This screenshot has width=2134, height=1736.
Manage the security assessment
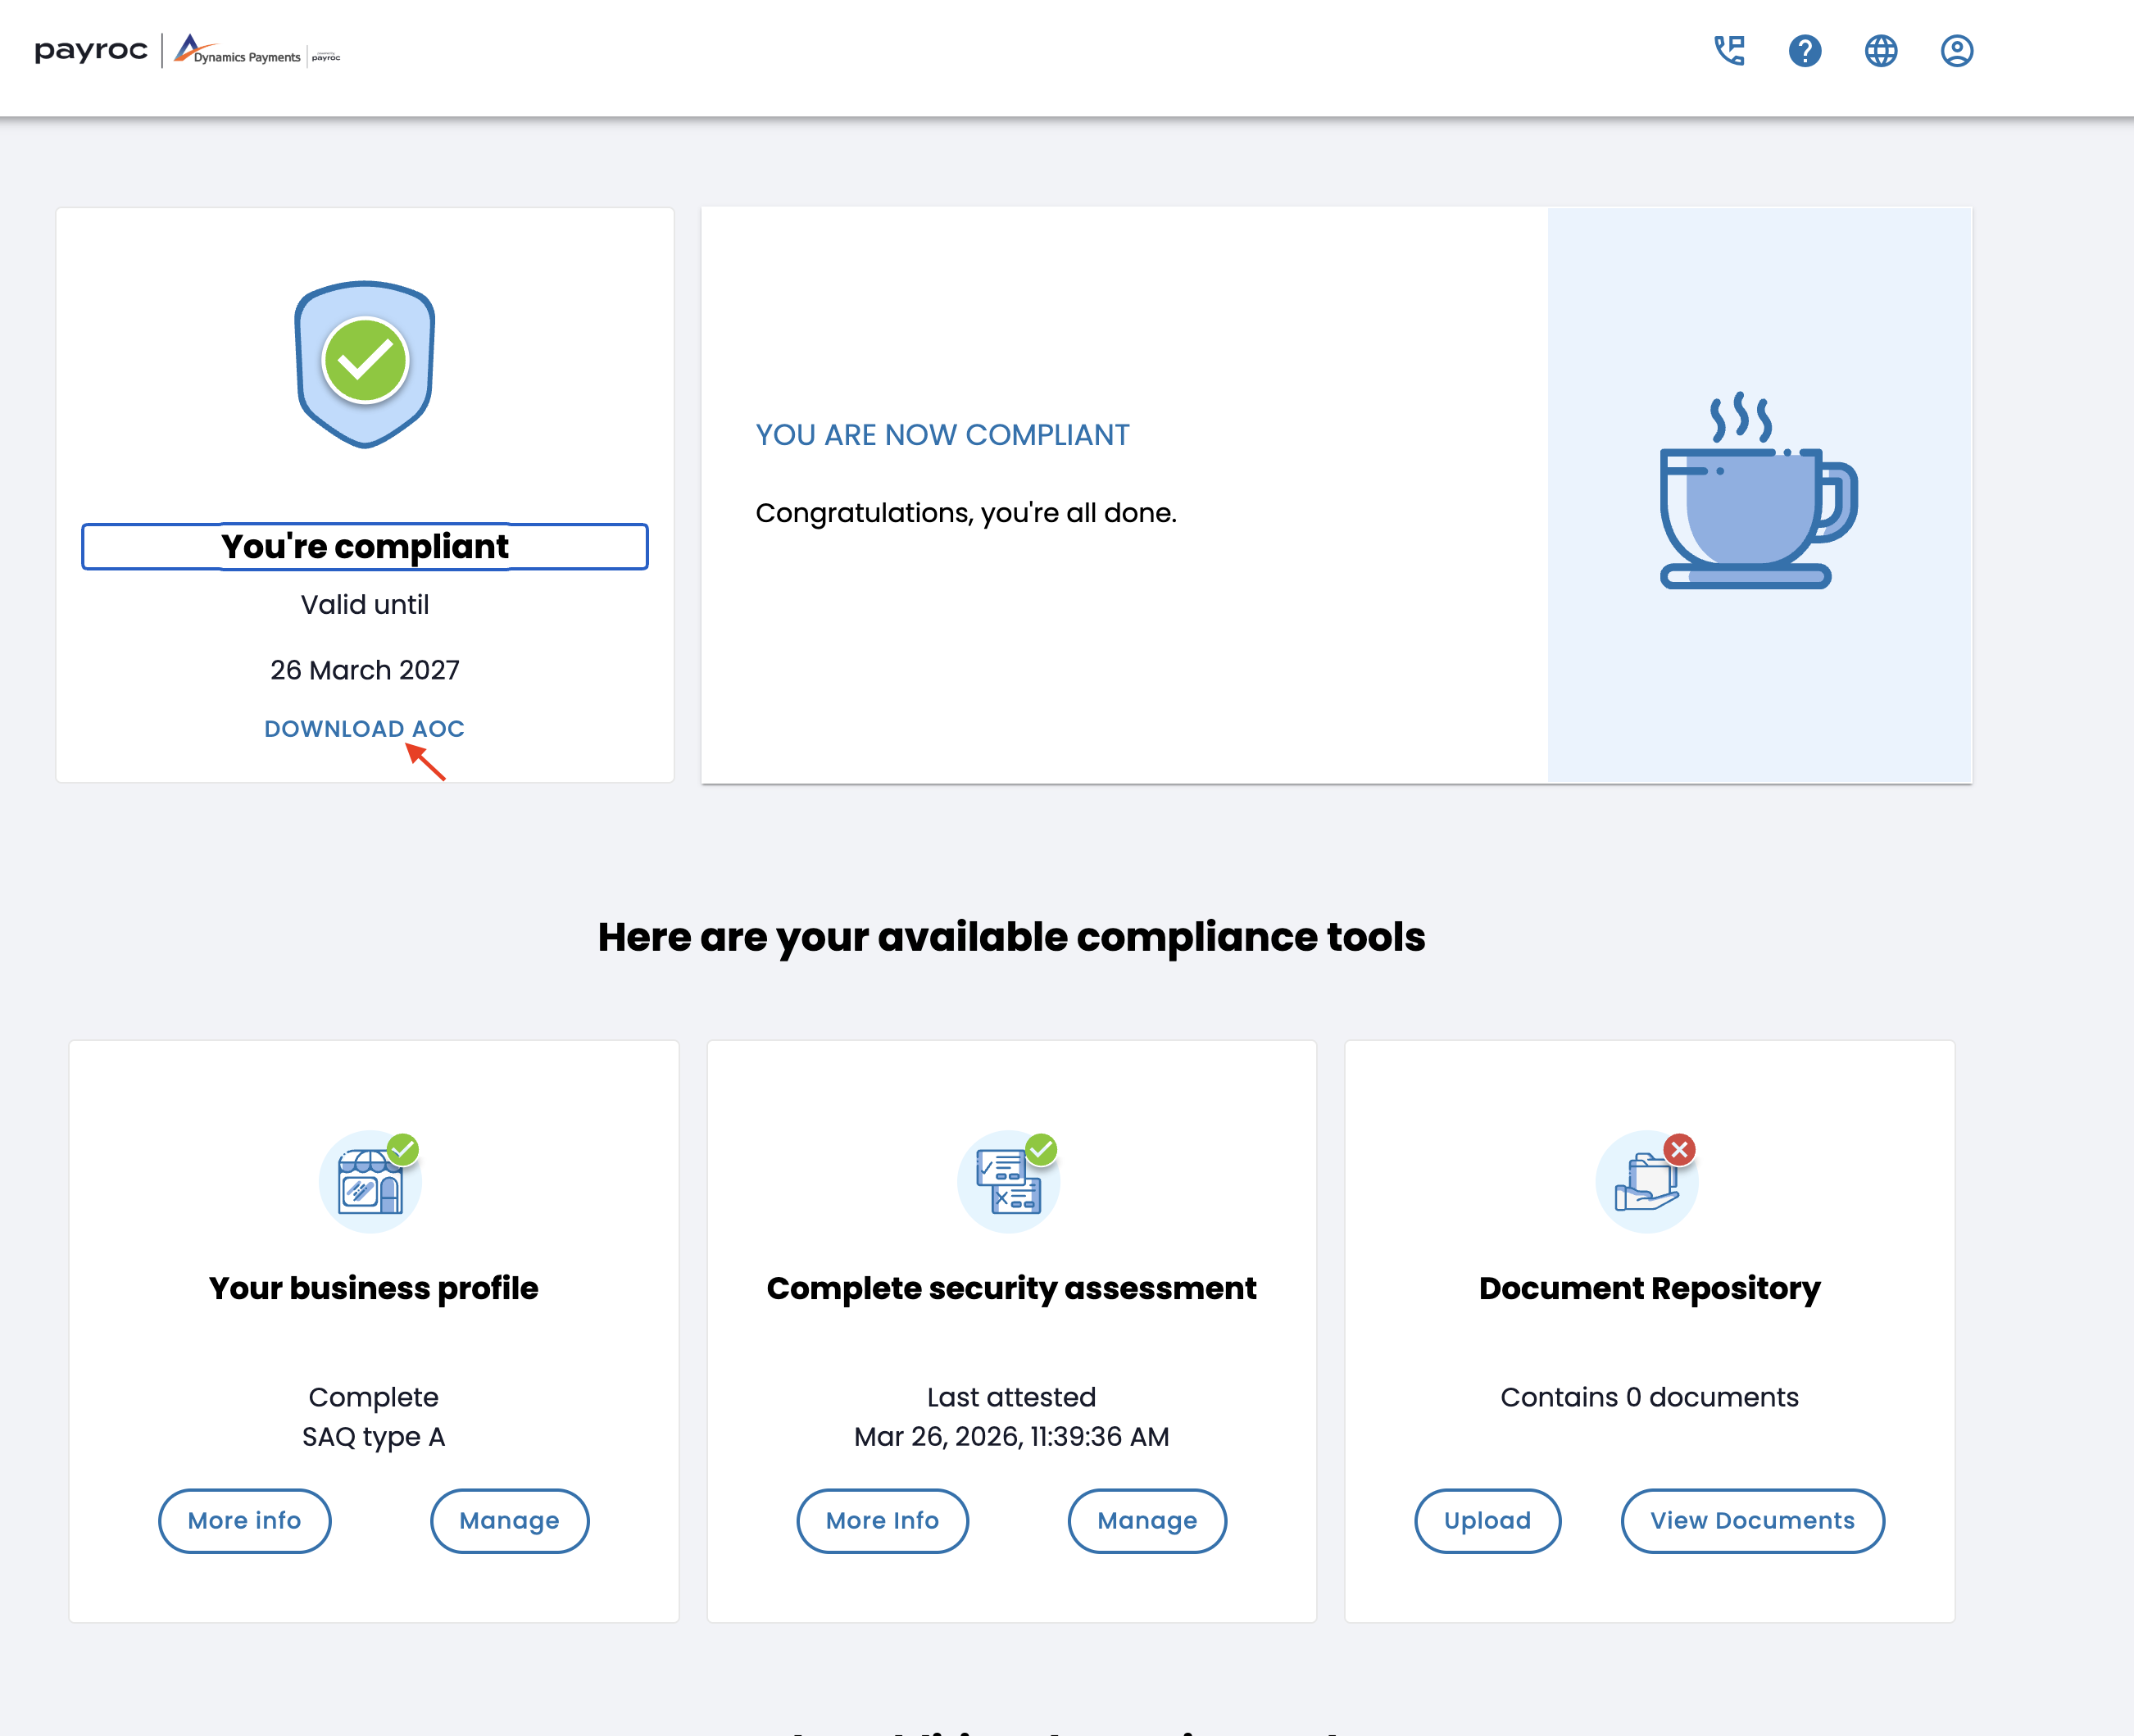pyautogui.click(x=1146, y=1520)
